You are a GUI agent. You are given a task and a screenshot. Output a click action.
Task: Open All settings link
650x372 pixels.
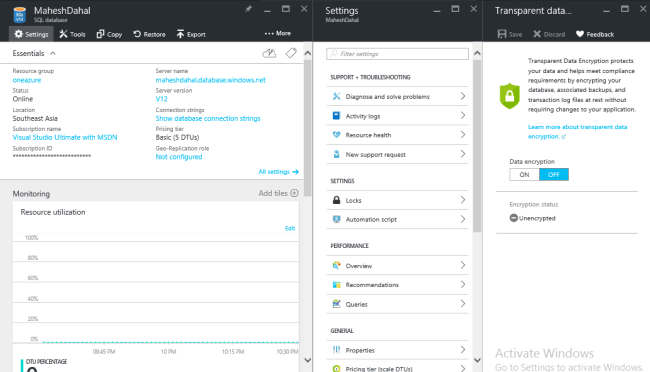279,172
